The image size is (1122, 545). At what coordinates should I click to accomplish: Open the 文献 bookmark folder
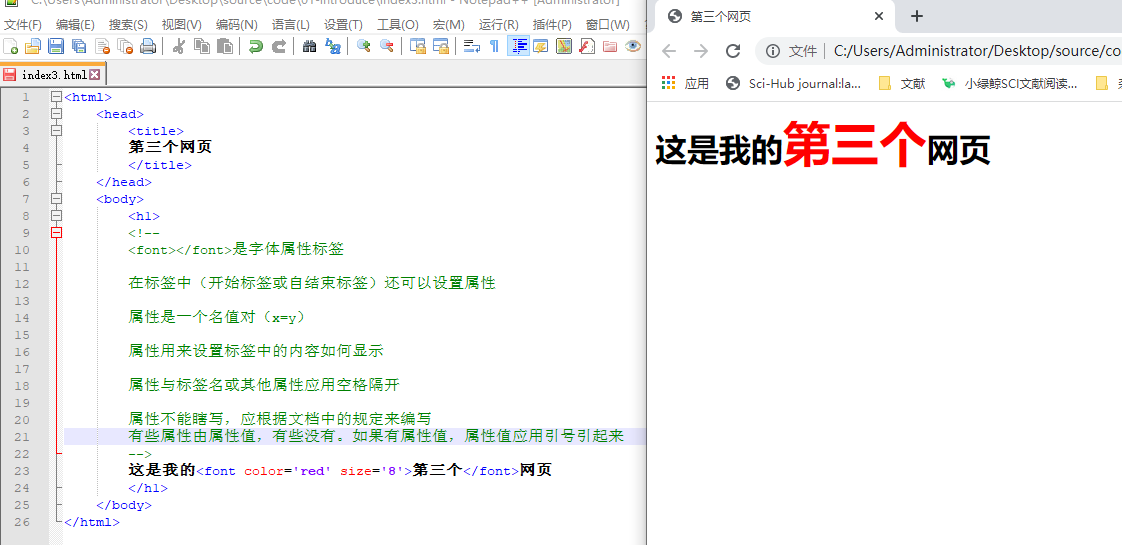(x=902, y=84)
